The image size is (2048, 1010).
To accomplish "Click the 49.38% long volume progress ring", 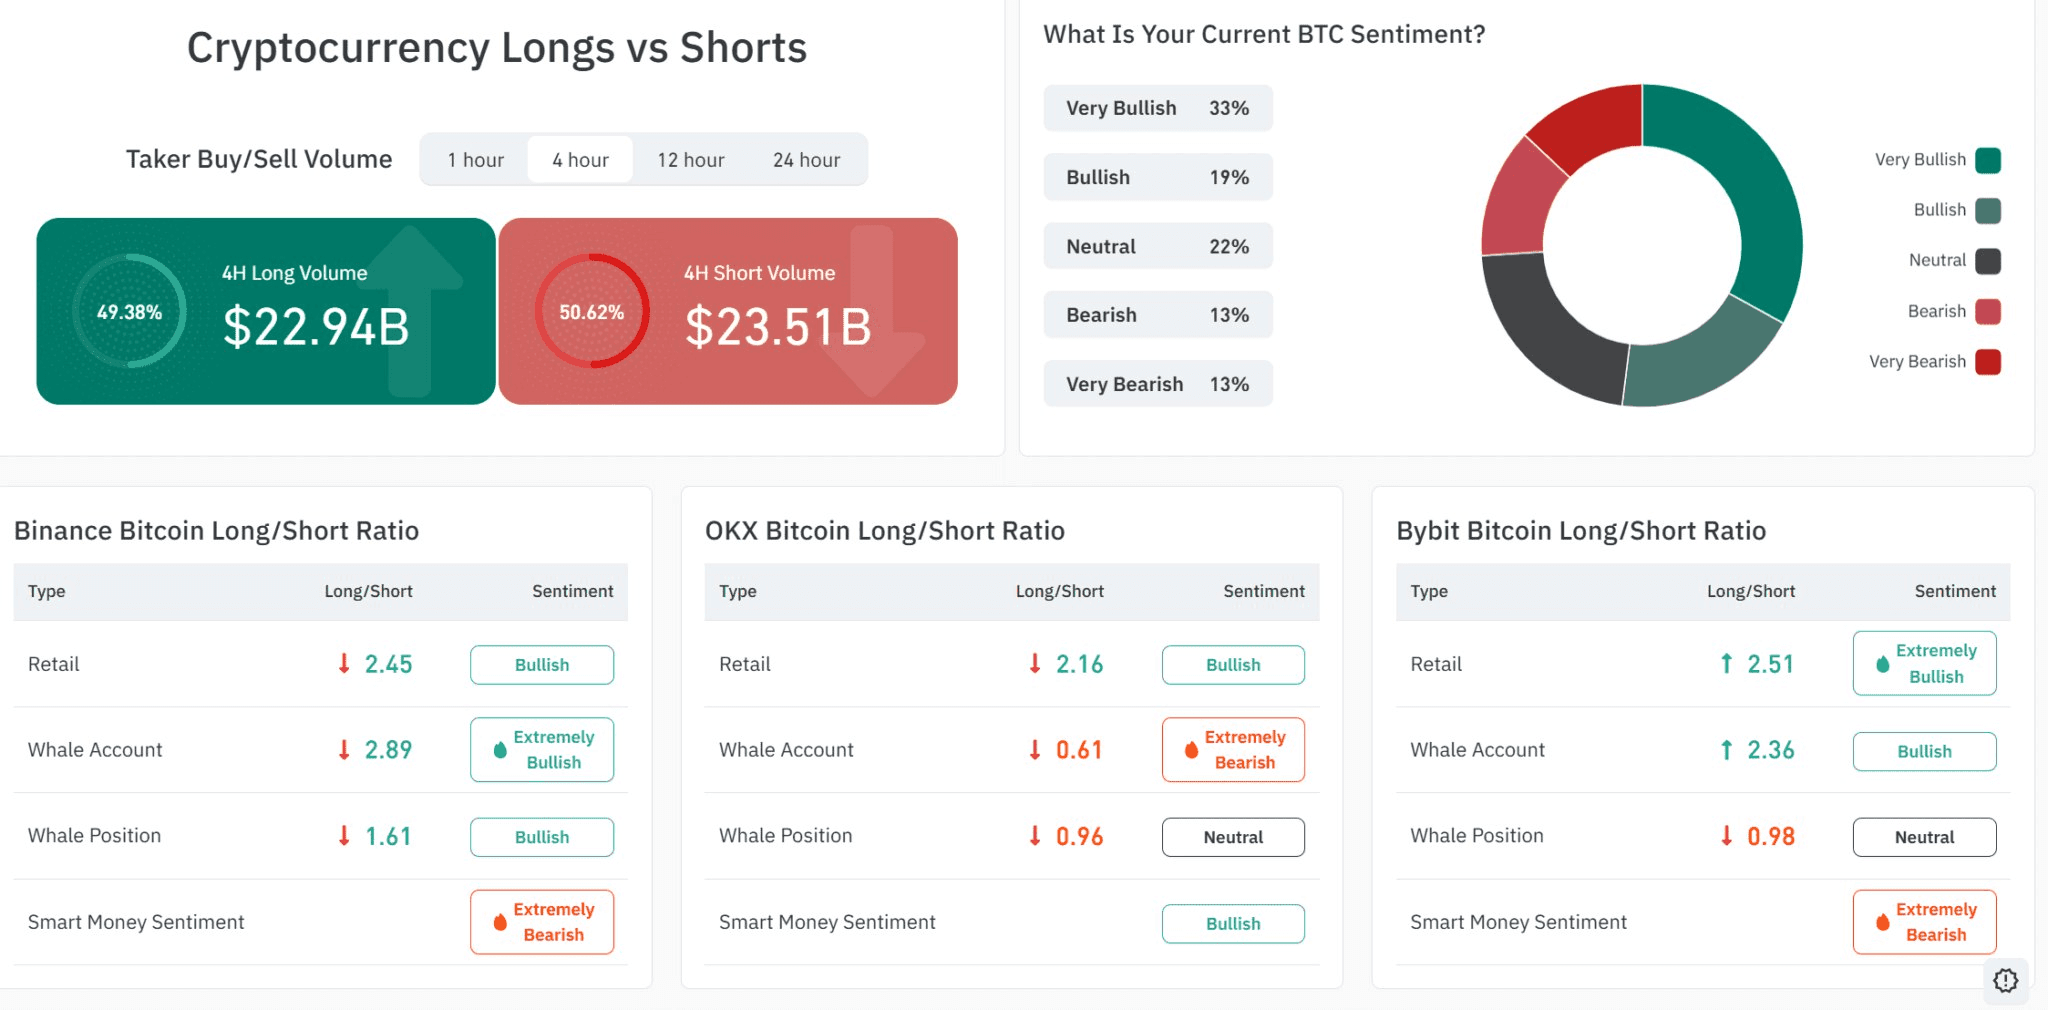I will pyautogui.click(x=129, y=312).
